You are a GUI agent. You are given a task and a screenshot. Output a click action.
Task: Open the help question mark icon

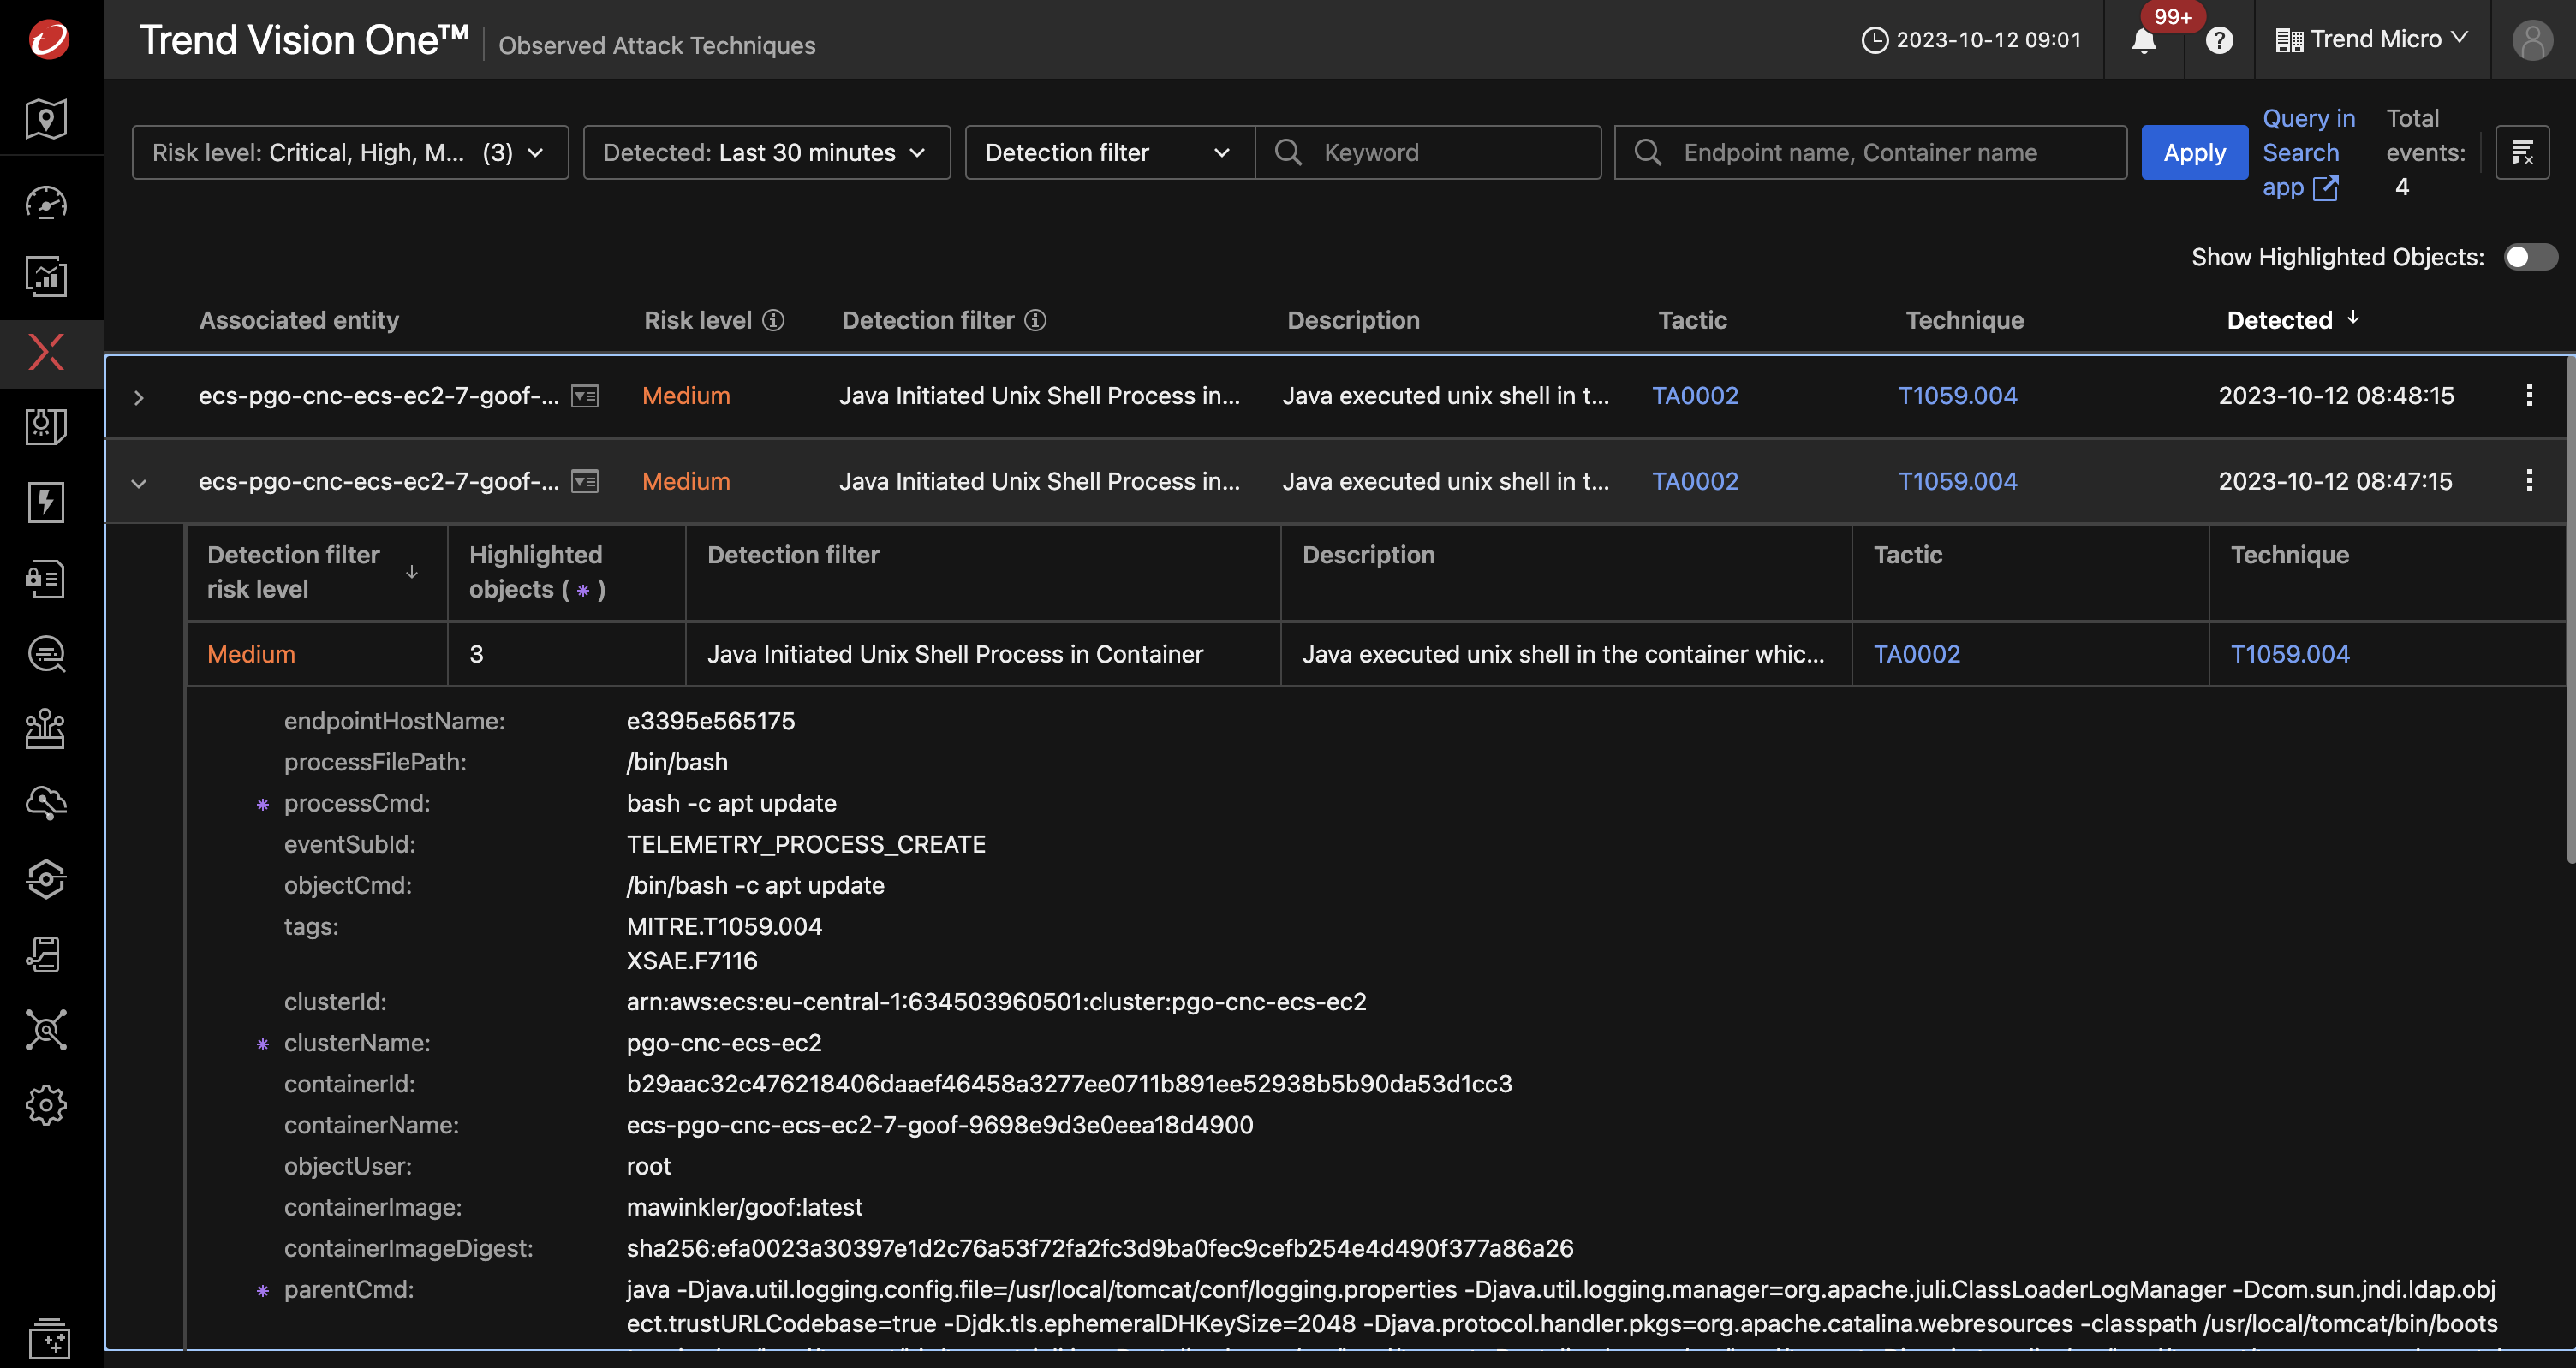[x=2219, y=40]
